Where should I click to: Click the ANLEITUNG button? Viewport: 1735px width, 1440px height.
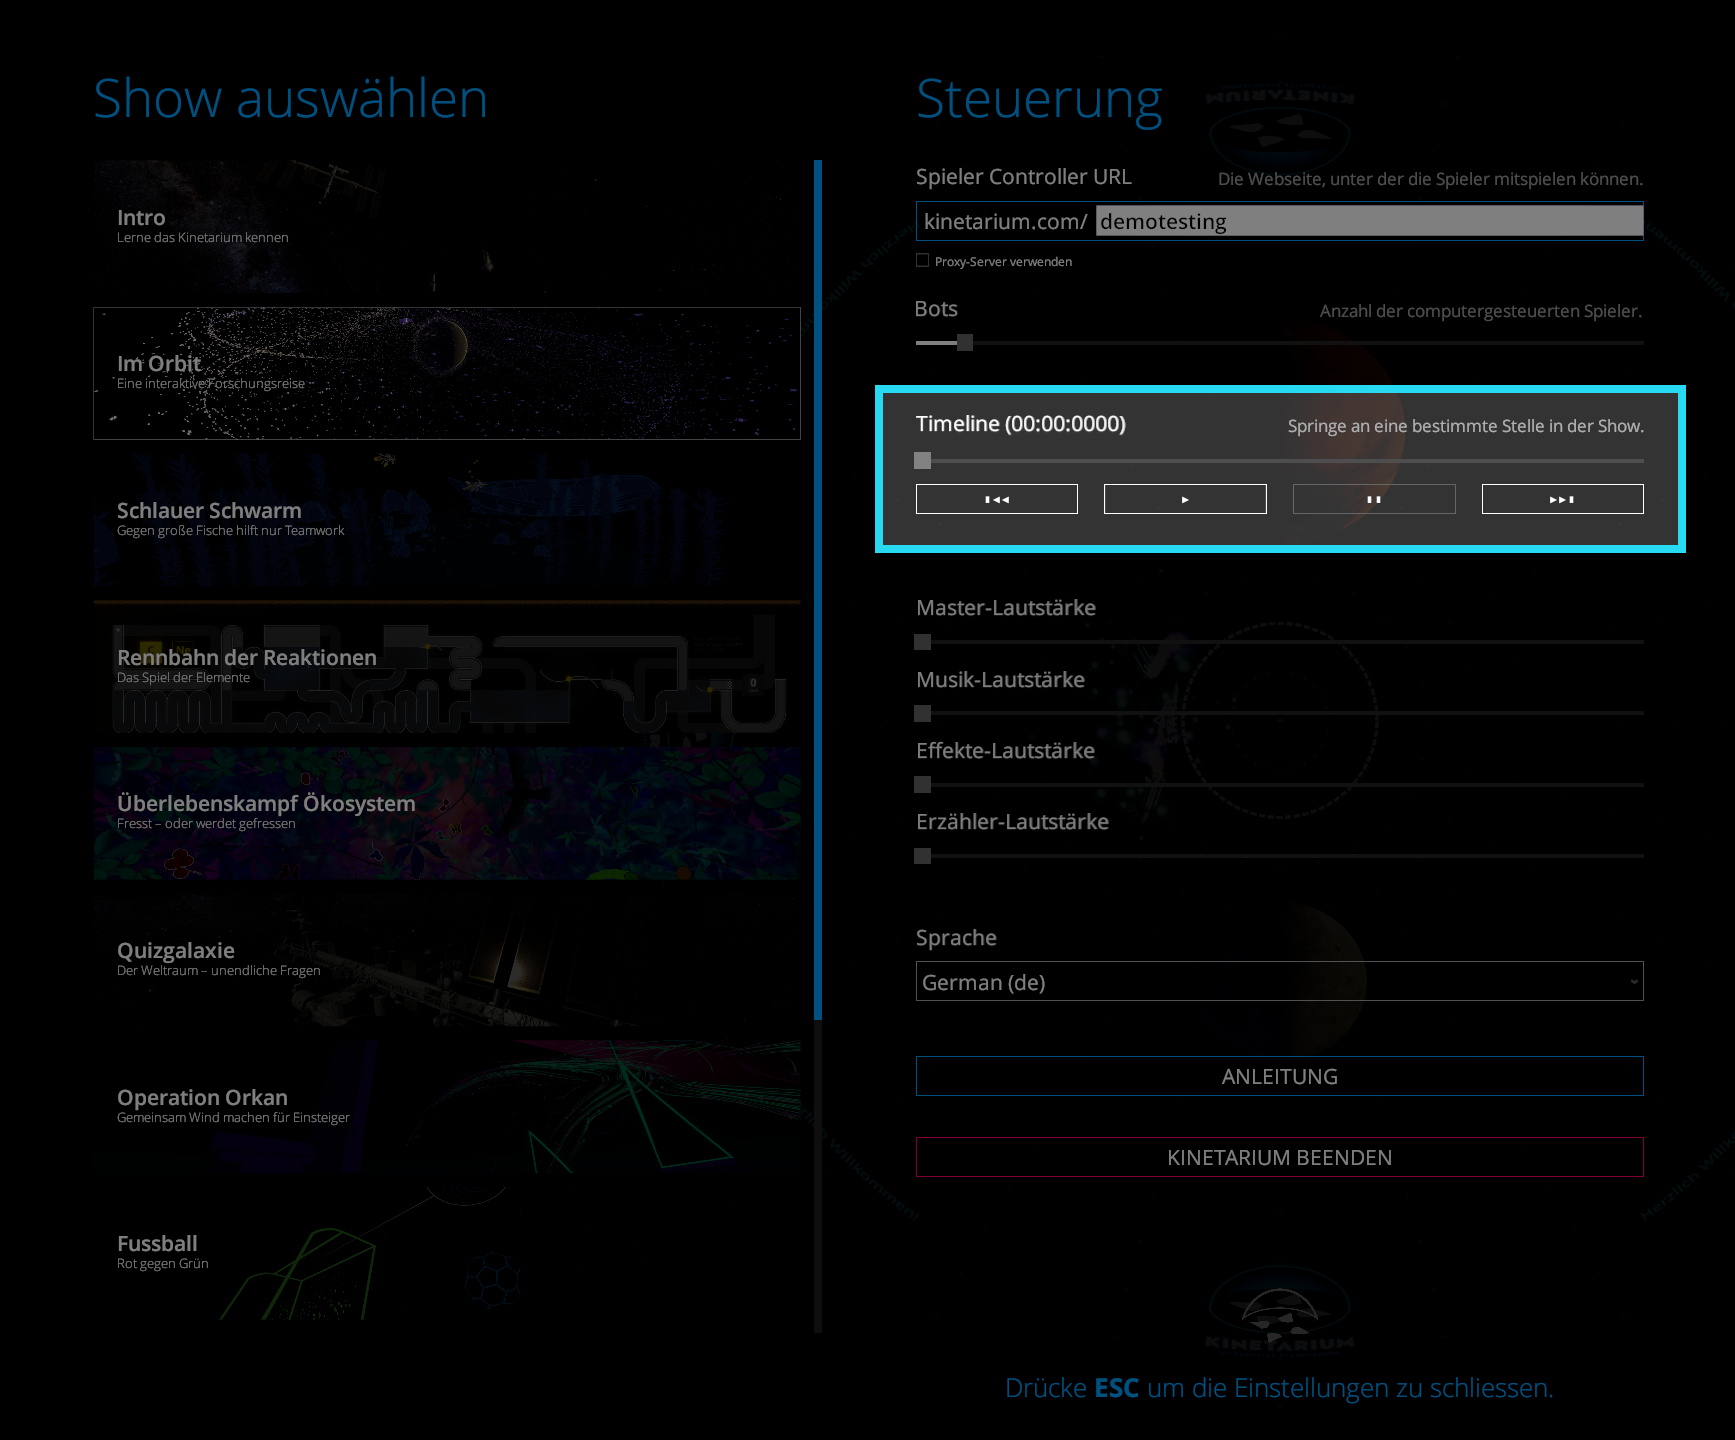coord(1279,1077)
